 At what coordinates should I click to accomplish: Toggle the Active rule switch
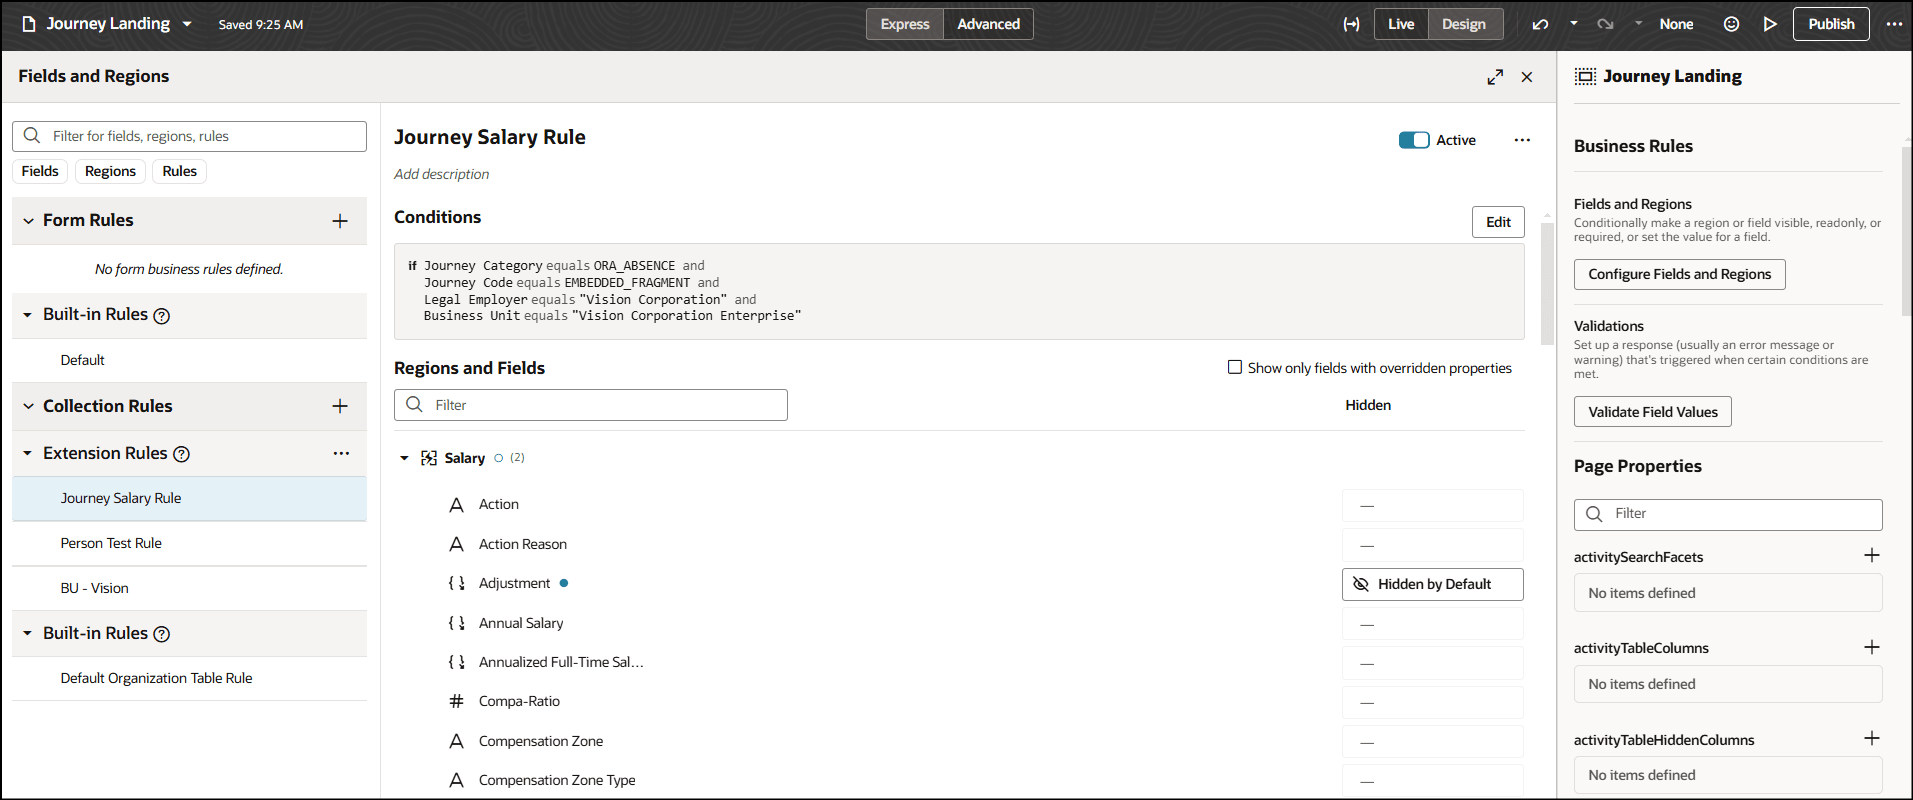(x=1413, y=140)
